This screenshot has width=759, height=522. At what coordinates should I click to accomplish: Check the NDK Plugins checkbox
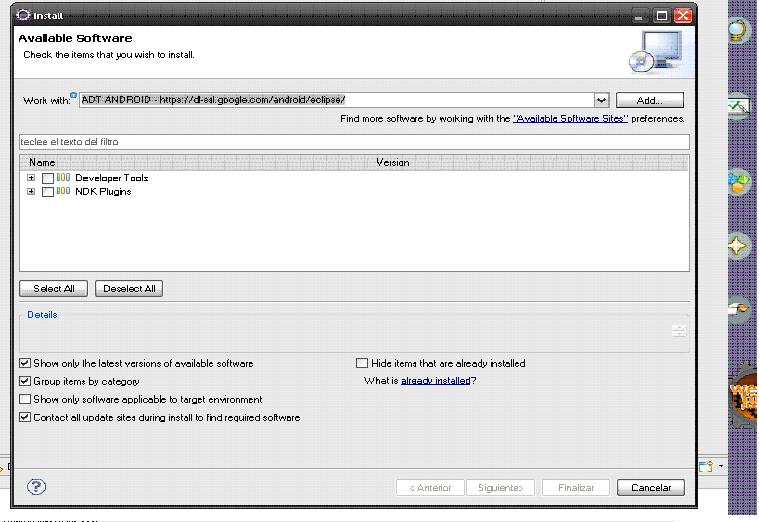click(47, 192)
